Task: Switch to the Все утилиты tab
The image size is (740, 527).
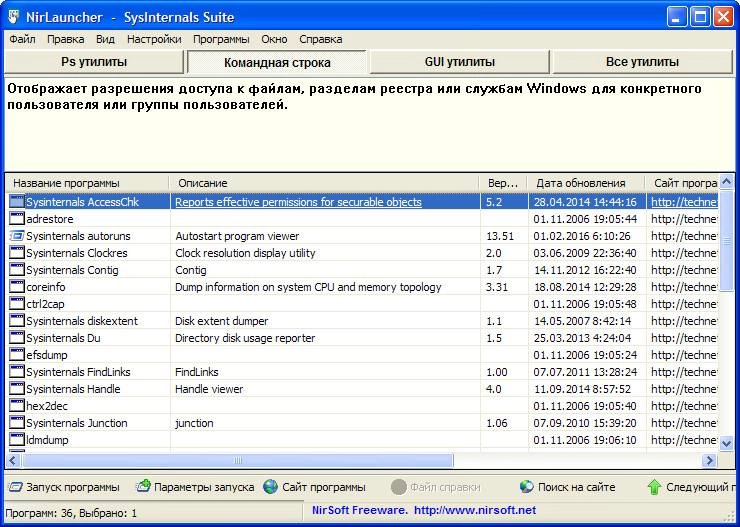Action: coord(642,62)
